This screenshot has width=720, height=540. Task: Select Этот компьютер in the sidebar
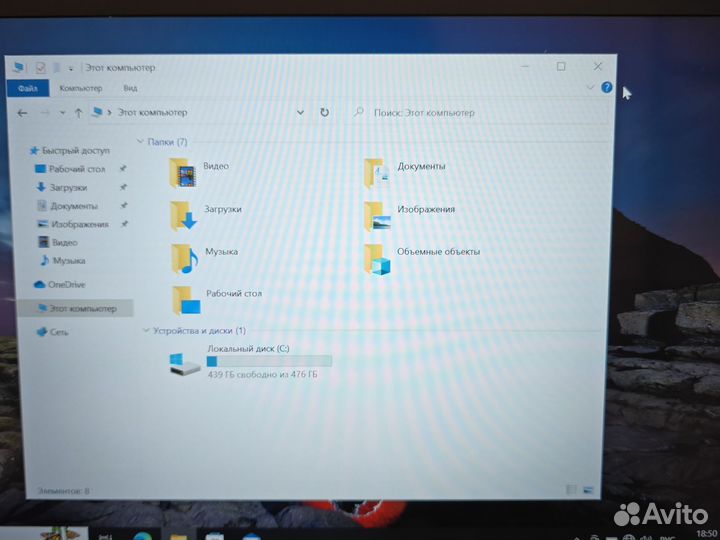tap(77, 308)
